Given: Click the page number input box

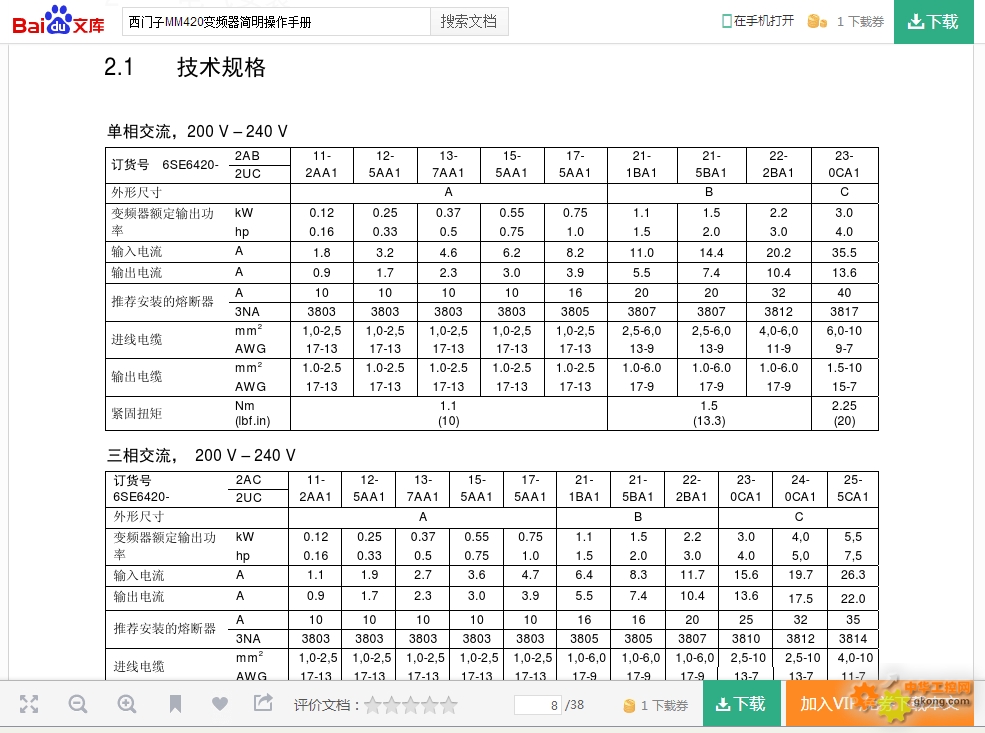Looking at the screenshot, I should pos(537,705).
